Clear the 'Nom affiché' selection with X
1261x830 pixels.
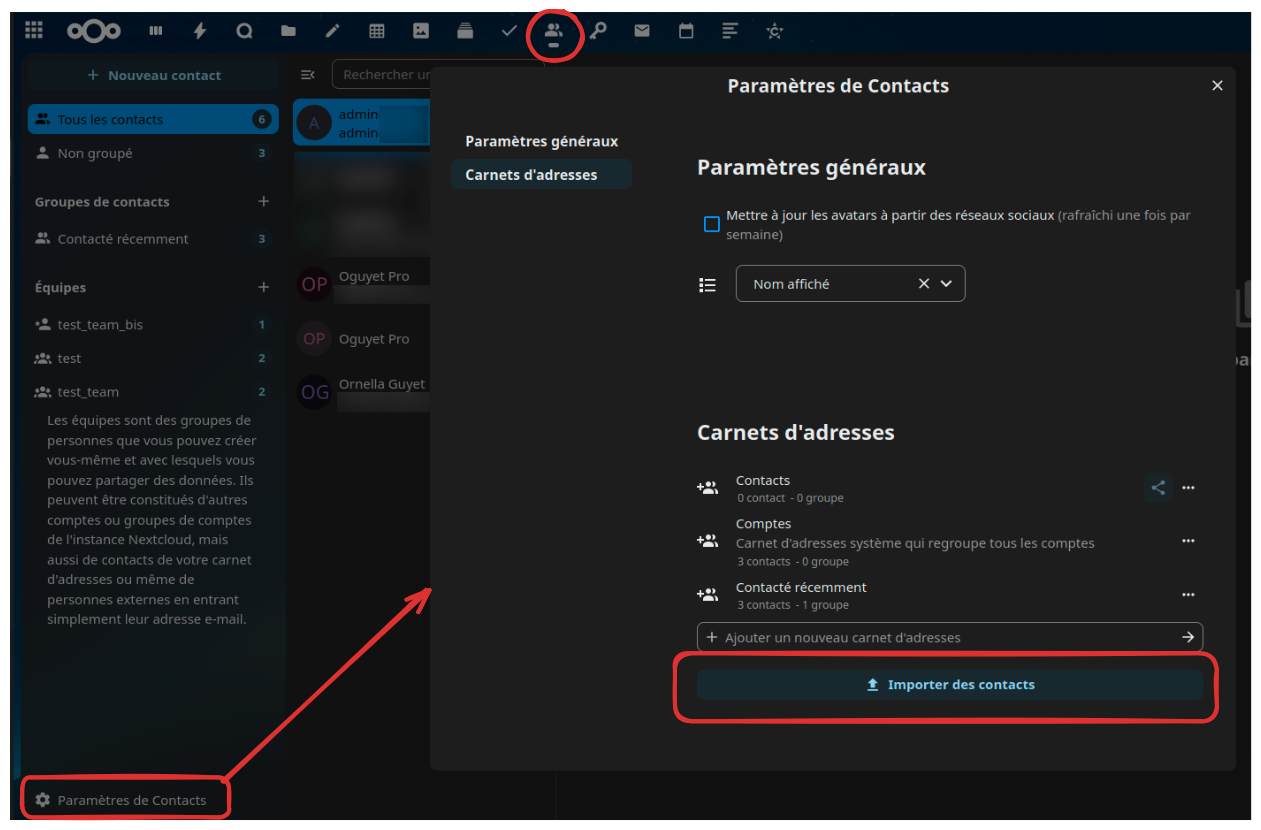[x=924, y=284]
